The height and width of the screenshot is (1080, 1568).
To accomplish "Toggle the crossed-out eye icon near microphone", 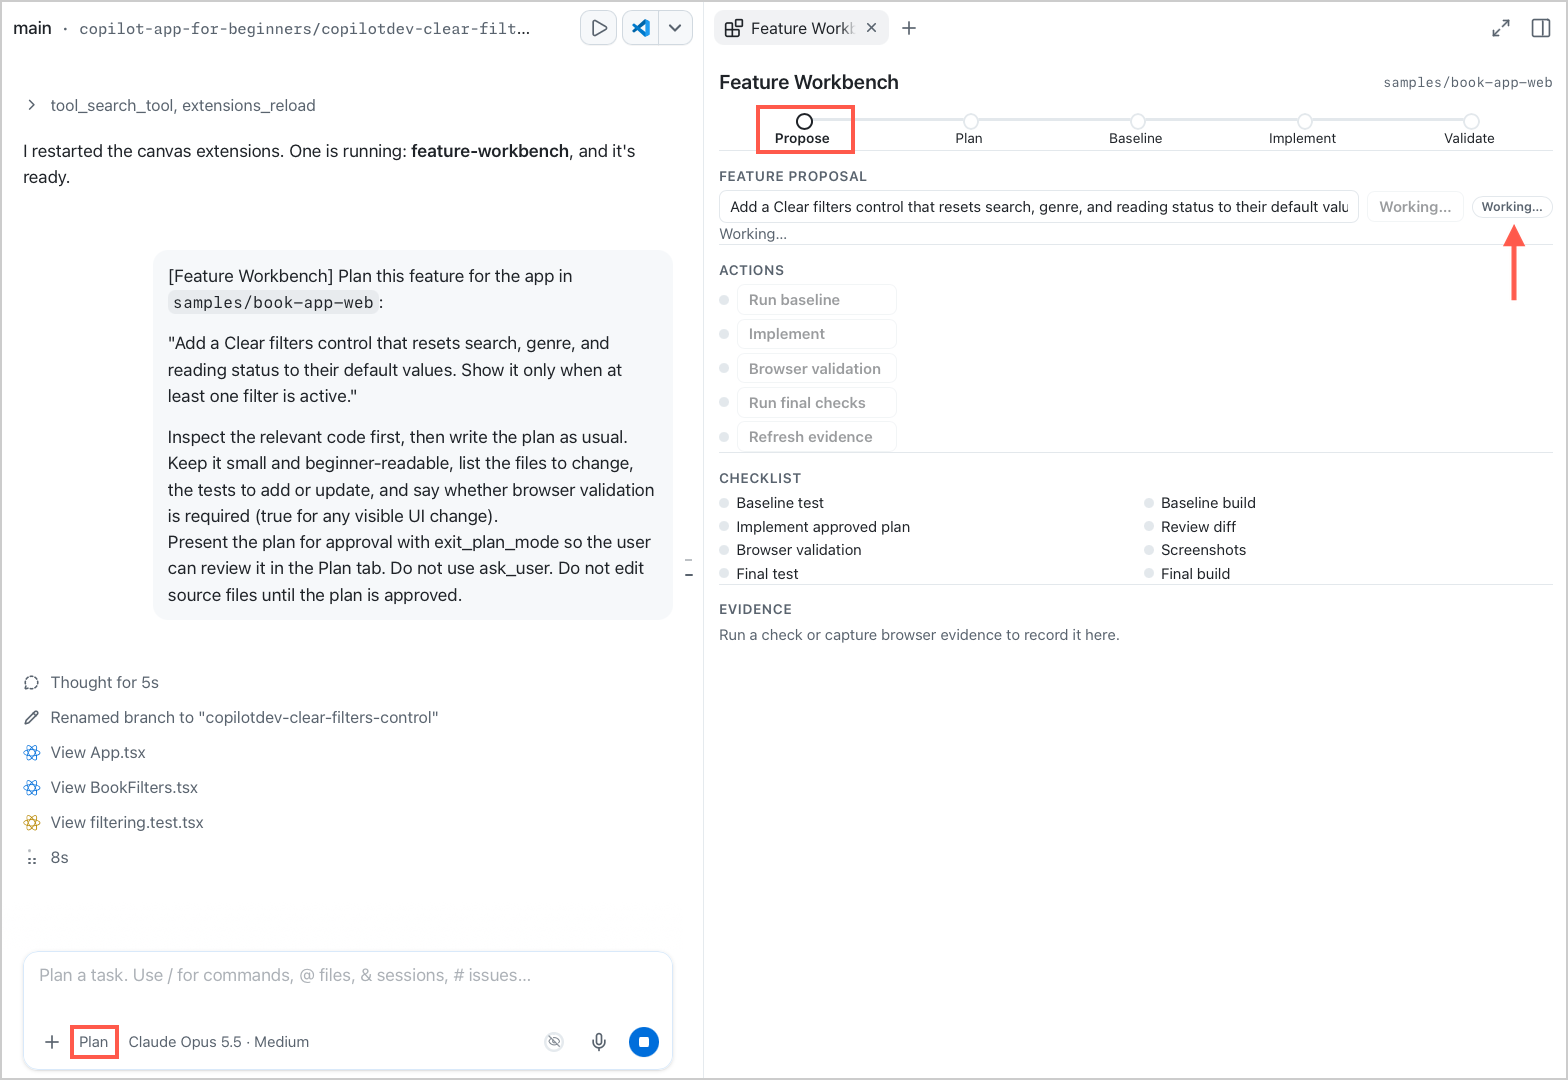I will click(554, 1042).
